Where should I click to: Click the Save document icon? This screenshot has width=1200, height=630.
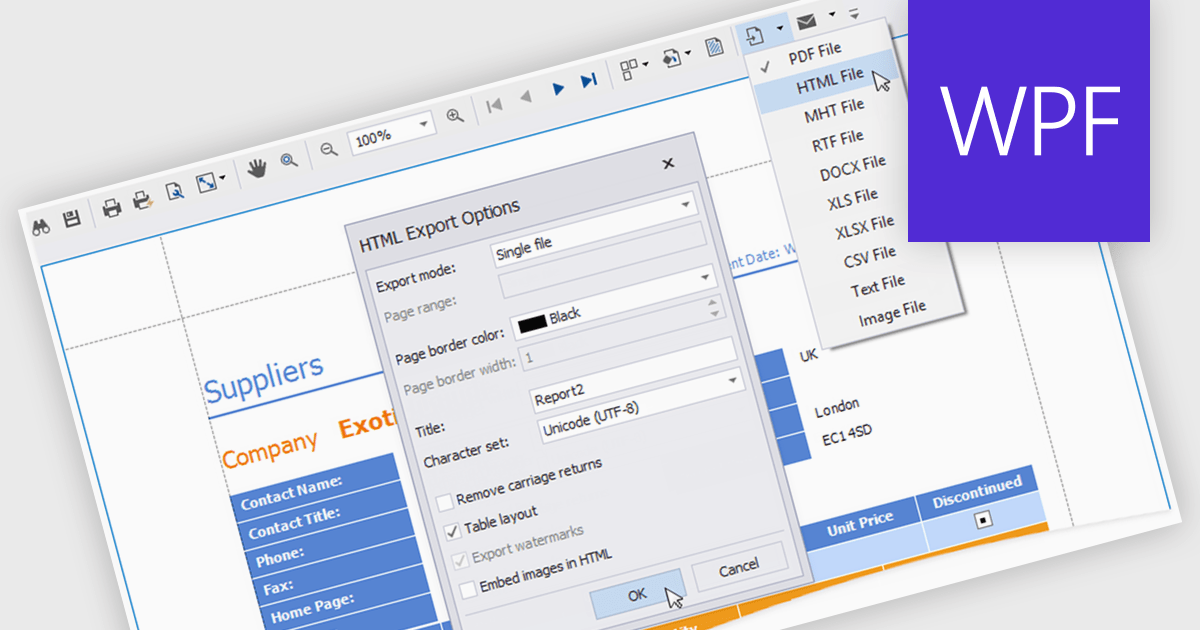coord(71,216)
